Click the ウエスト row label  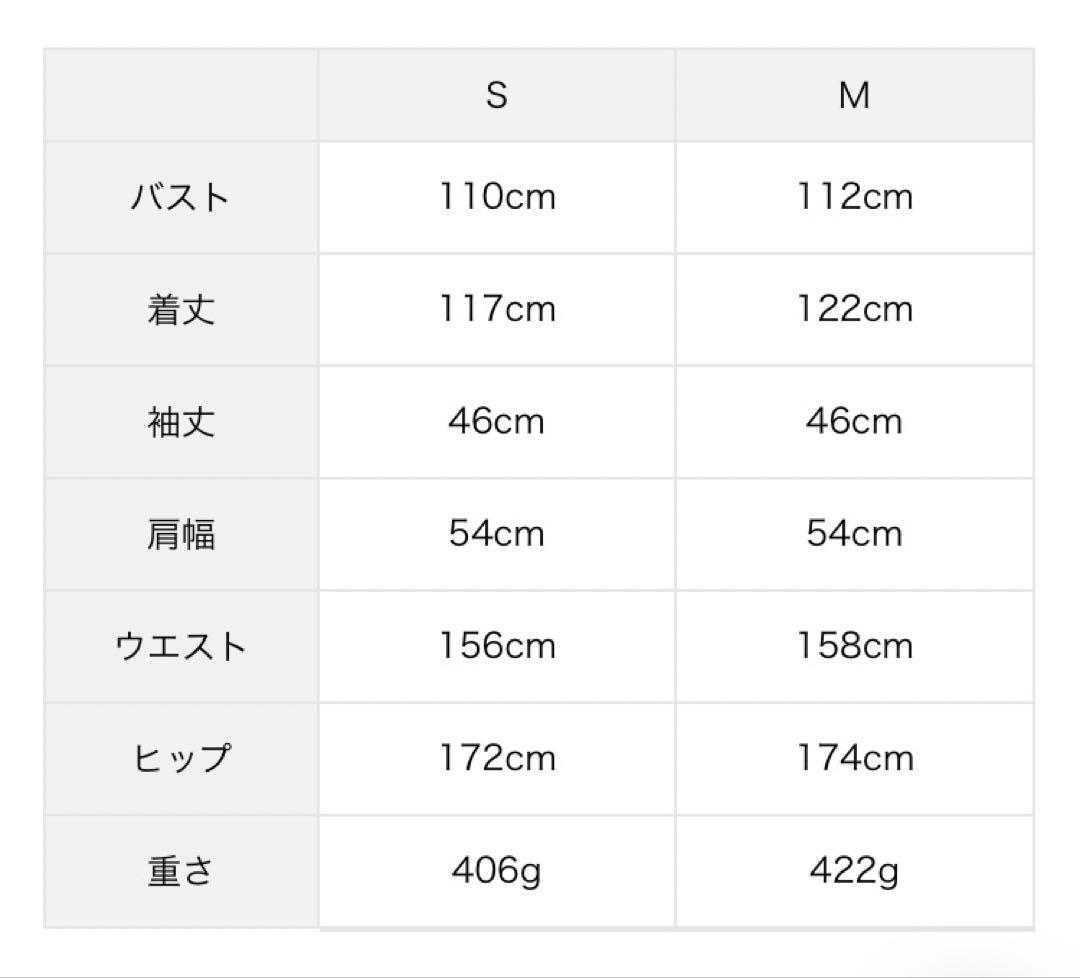pos(181,646)
